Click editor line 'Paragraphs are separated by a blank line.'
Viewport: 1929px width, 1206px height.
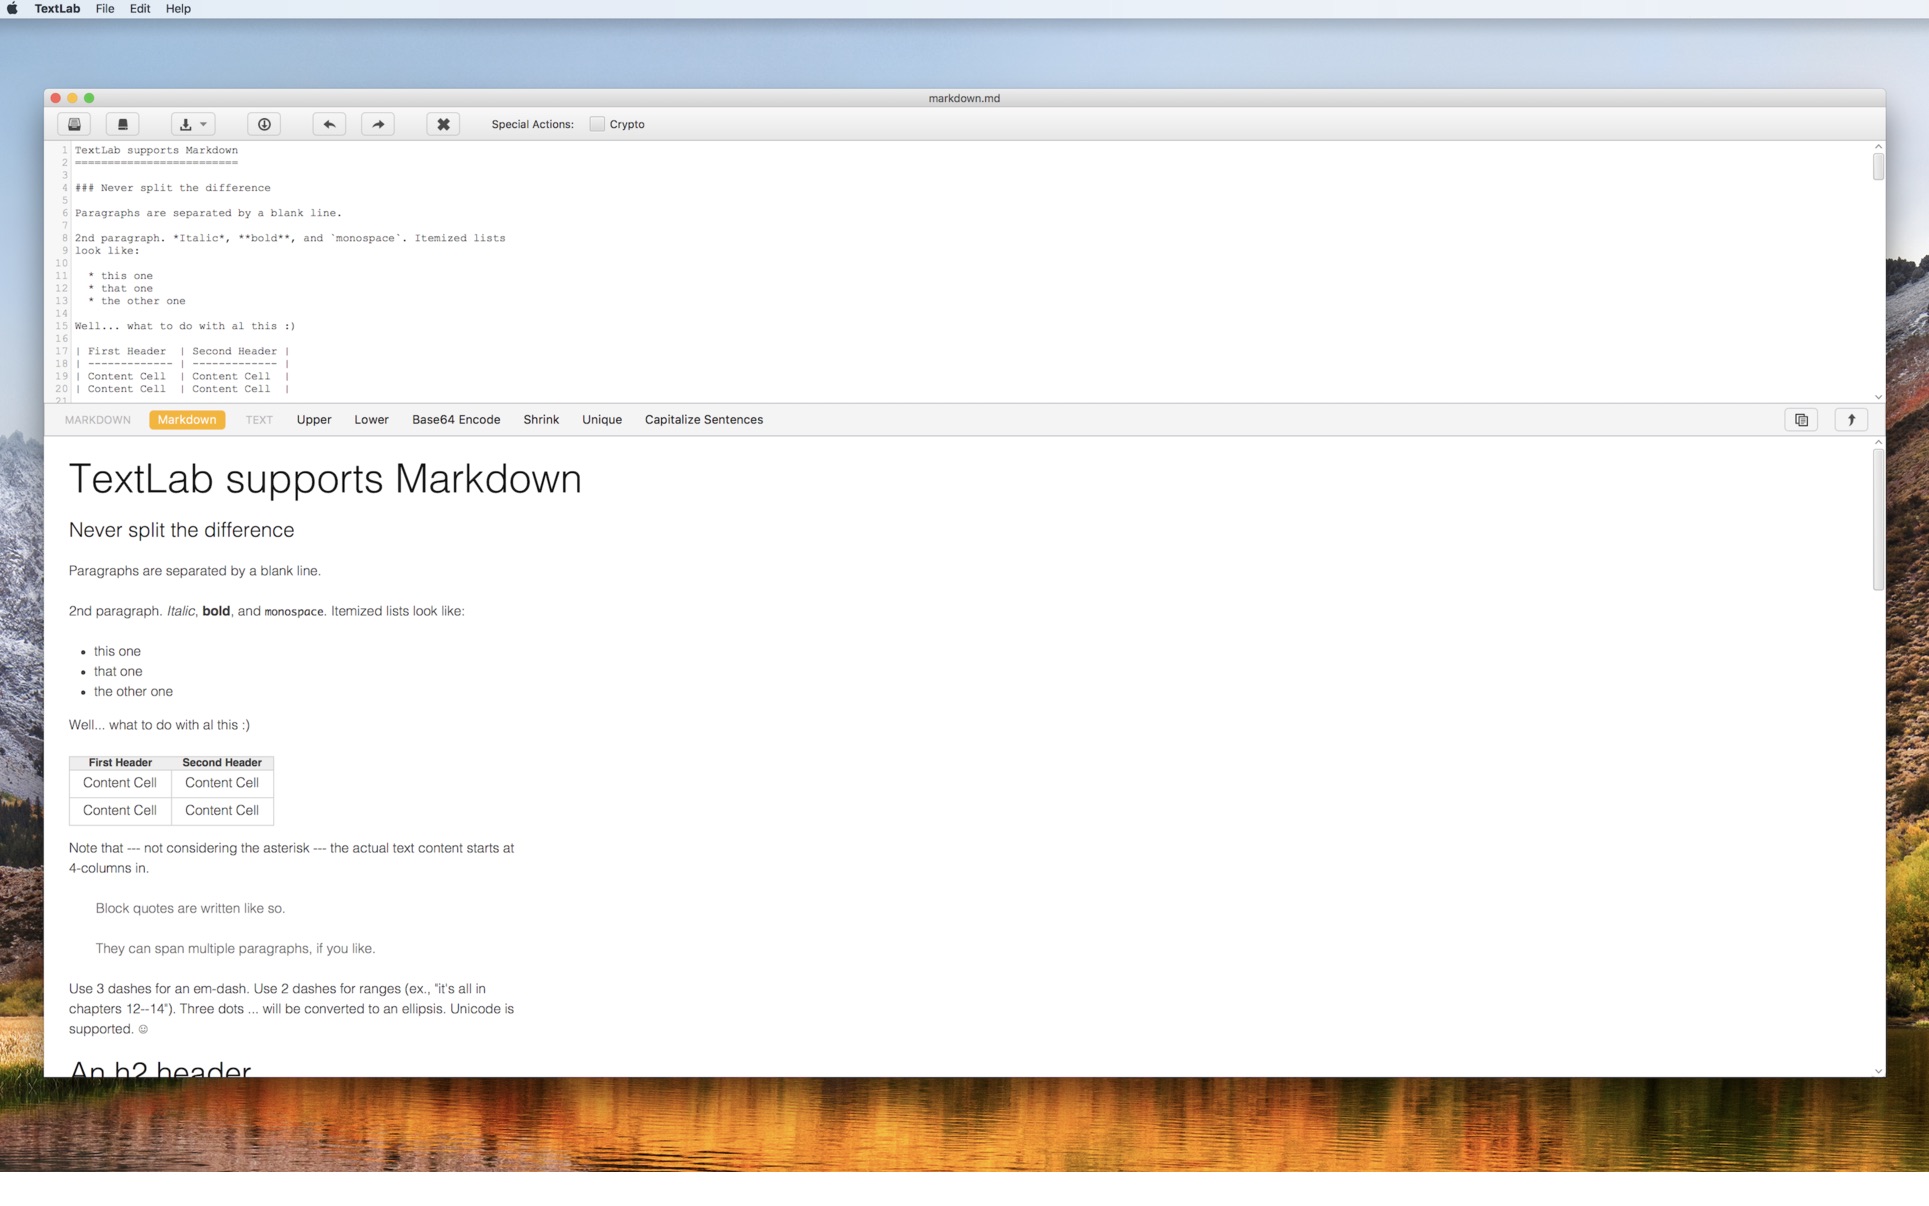[x=208, y=213]
